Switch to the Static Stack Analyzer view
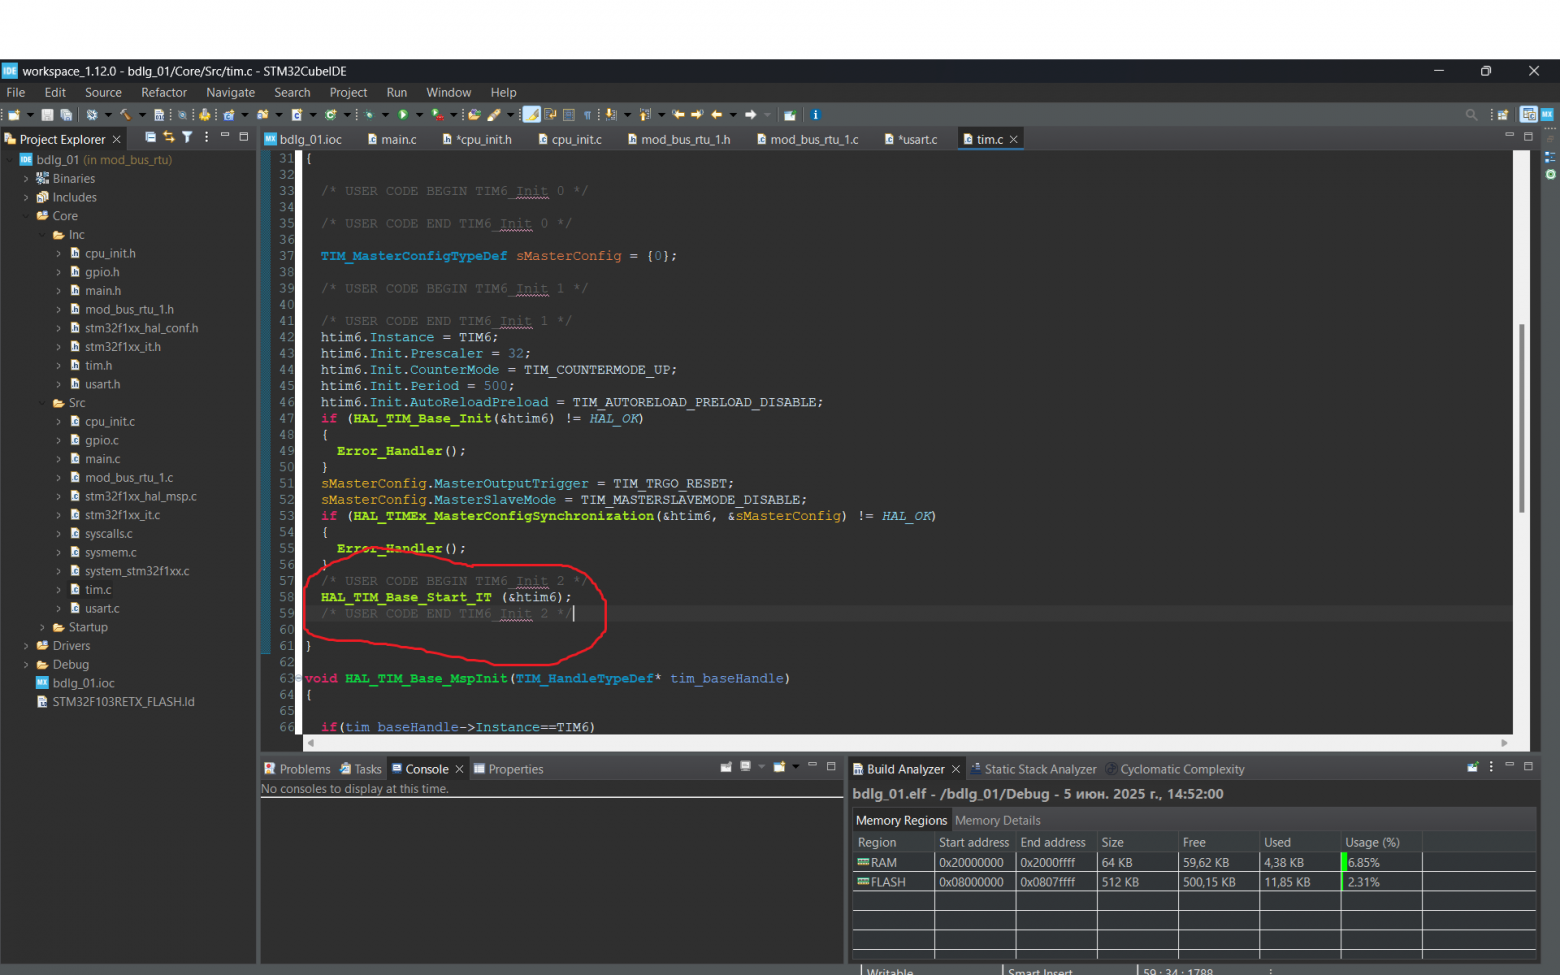The image size is (1560, 975). [x=1039, y=769]
